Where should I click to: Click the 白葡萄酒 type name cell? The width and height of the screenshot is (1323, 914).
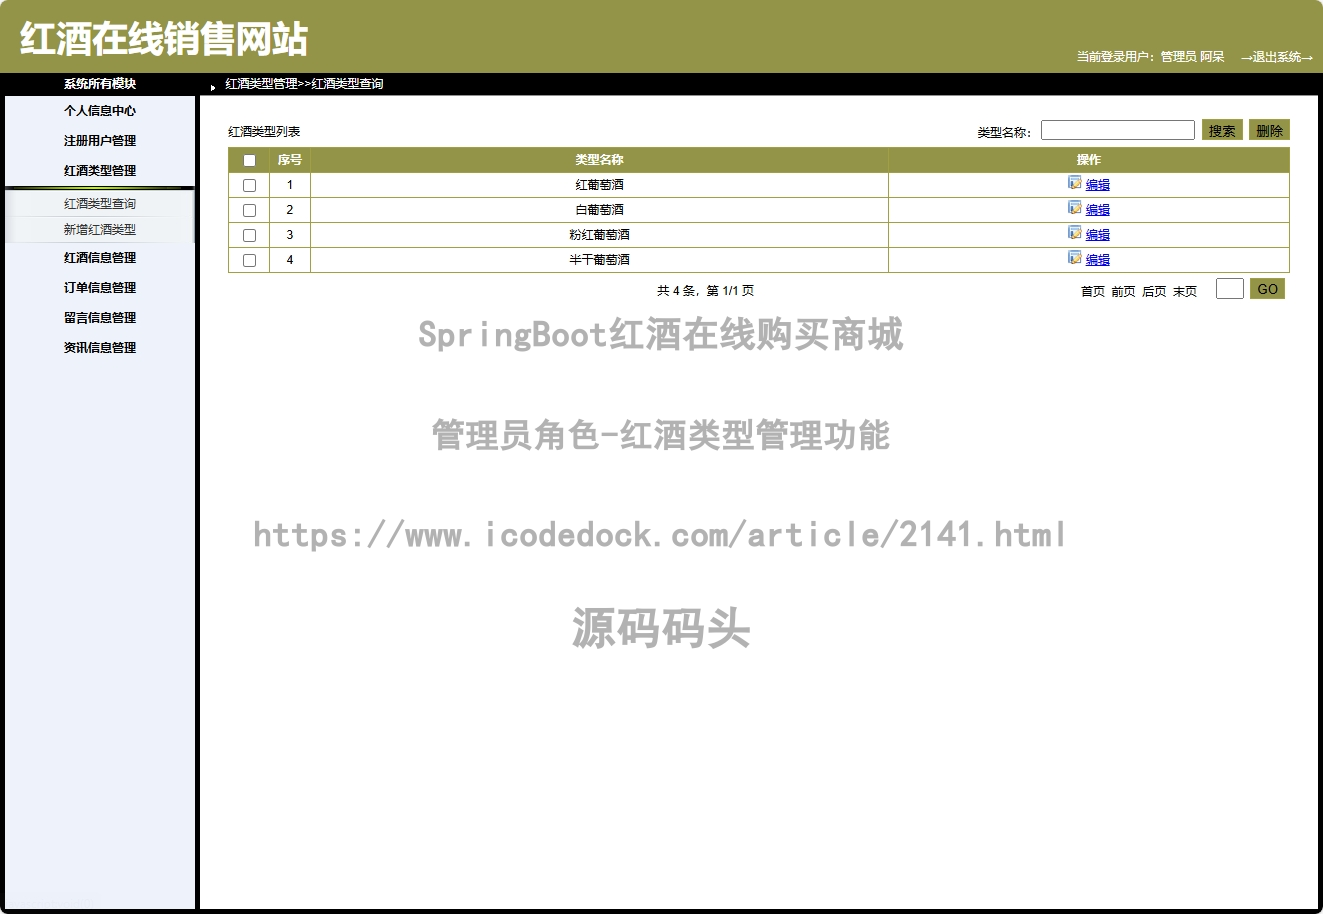click(x=599, y=210)
